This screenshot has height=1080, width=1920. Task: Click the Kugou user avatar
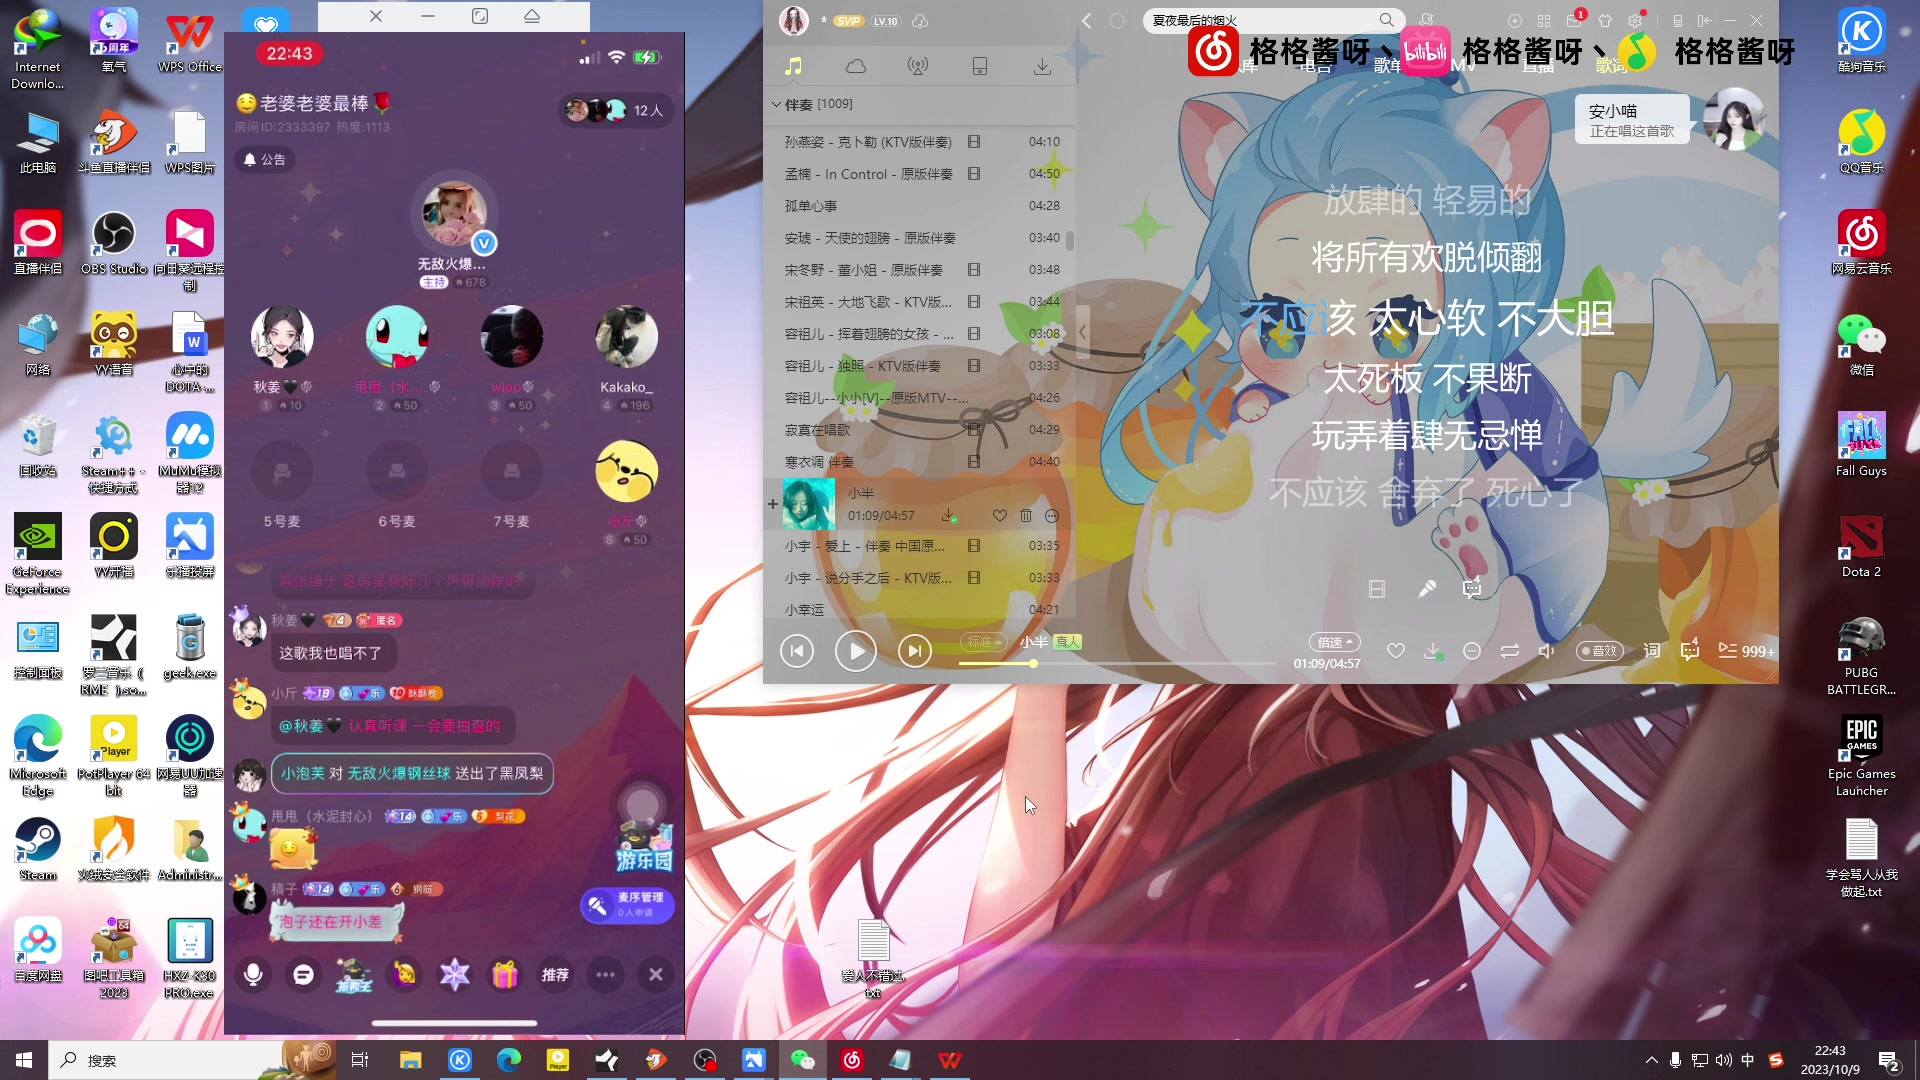pyautogui.click(x=794, y=21)
